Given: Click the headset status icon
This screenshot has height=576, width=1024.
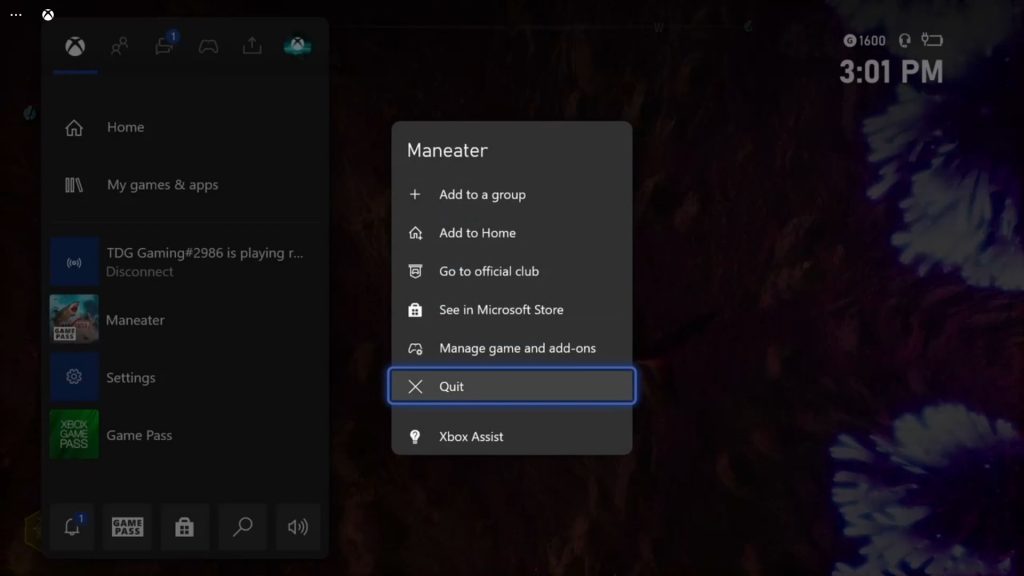Looking at the screenshot, I should [904, 40].
